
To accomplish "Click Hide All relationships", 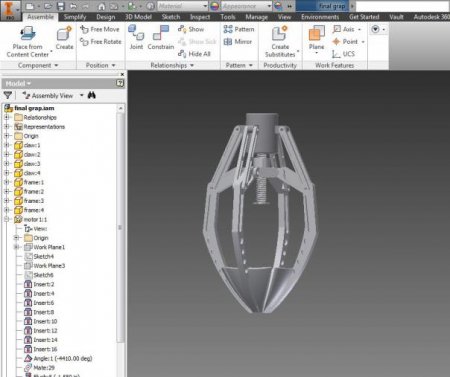I will [x=194, y=54].
